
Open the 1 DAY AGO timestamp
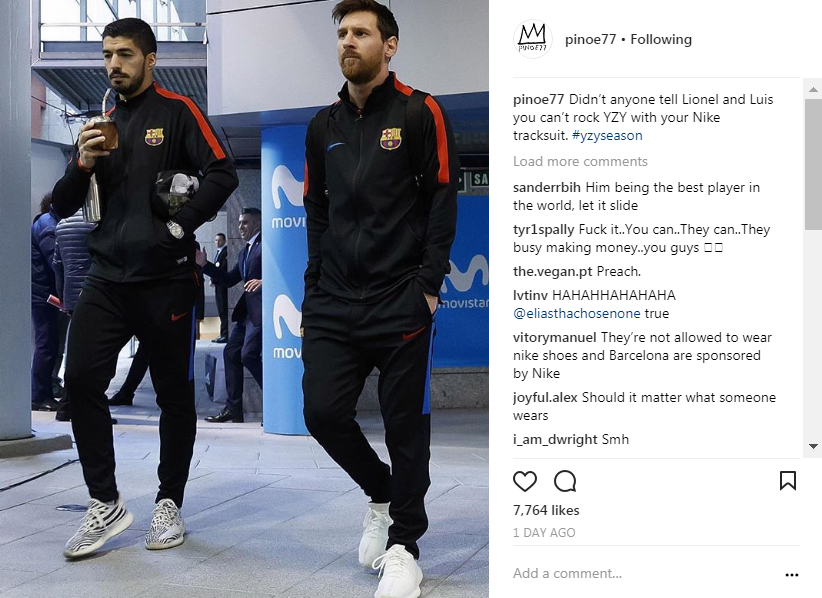coord(544,533)
